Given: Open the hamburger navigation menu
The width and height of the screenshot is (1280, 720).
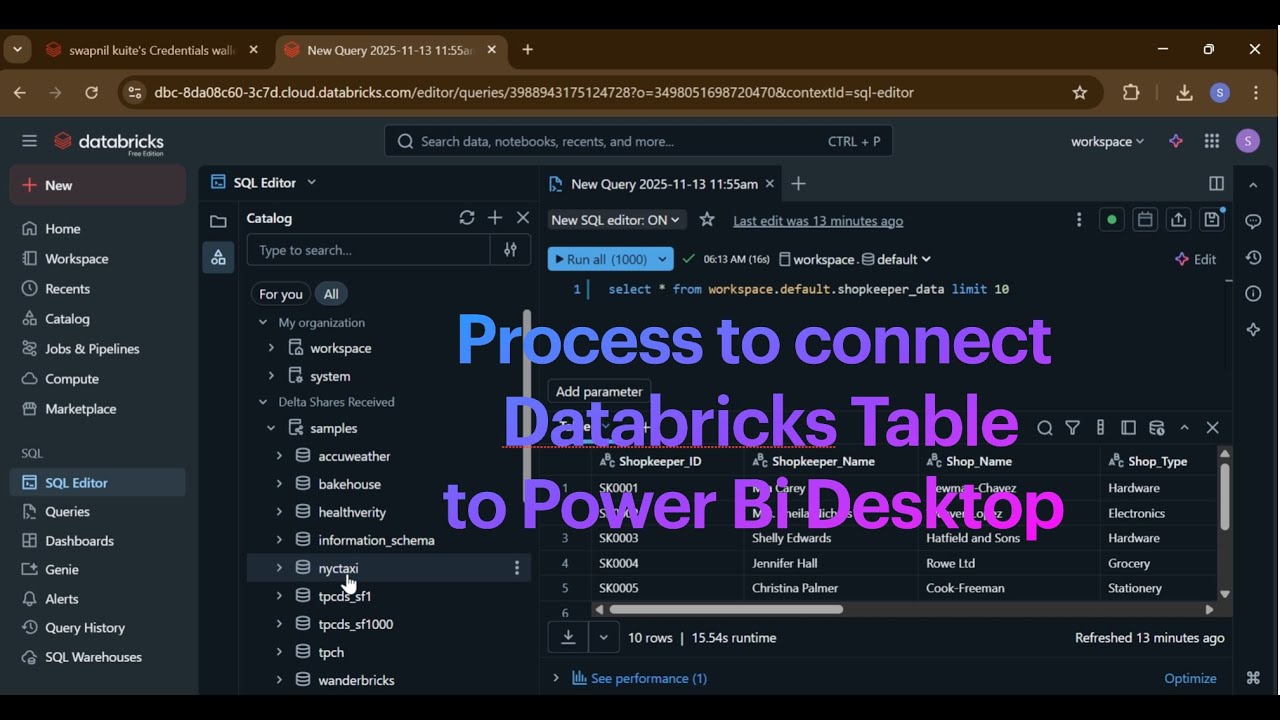Looking at the screenshot, I should point(29,142).
